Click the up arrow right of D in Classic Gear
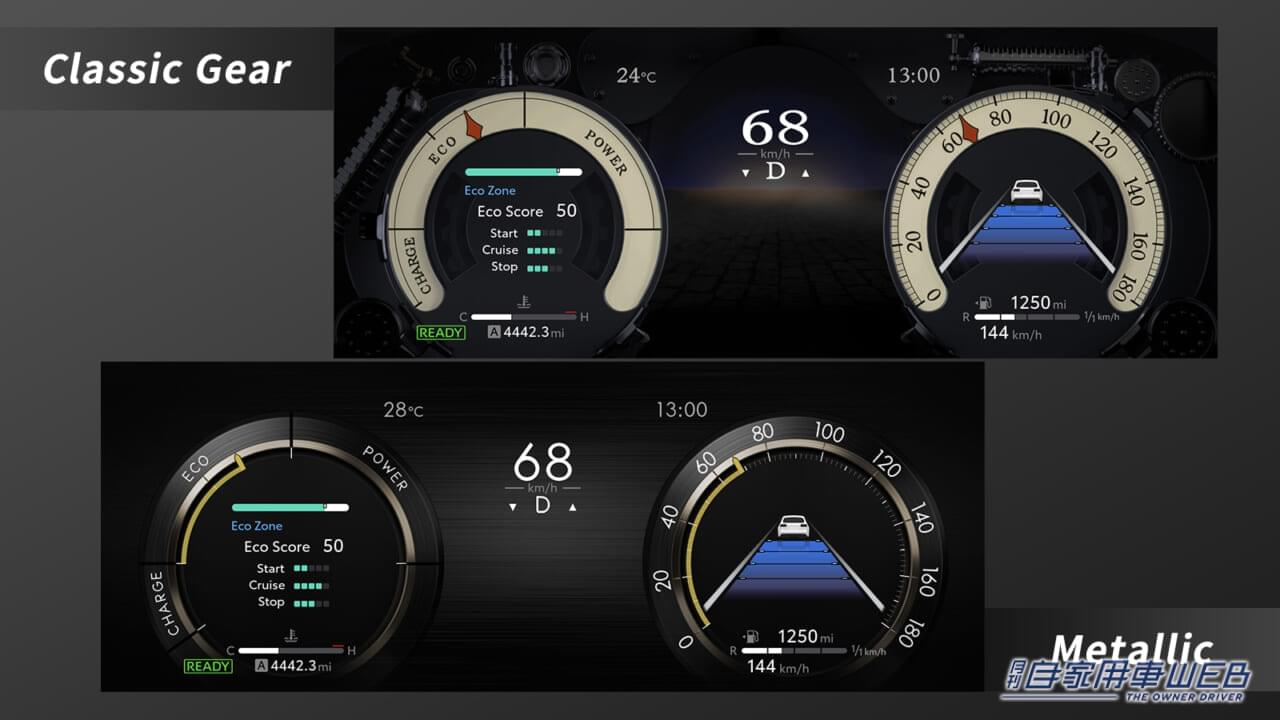This screenshot has width=1280, height=720. tap(806, 173)
